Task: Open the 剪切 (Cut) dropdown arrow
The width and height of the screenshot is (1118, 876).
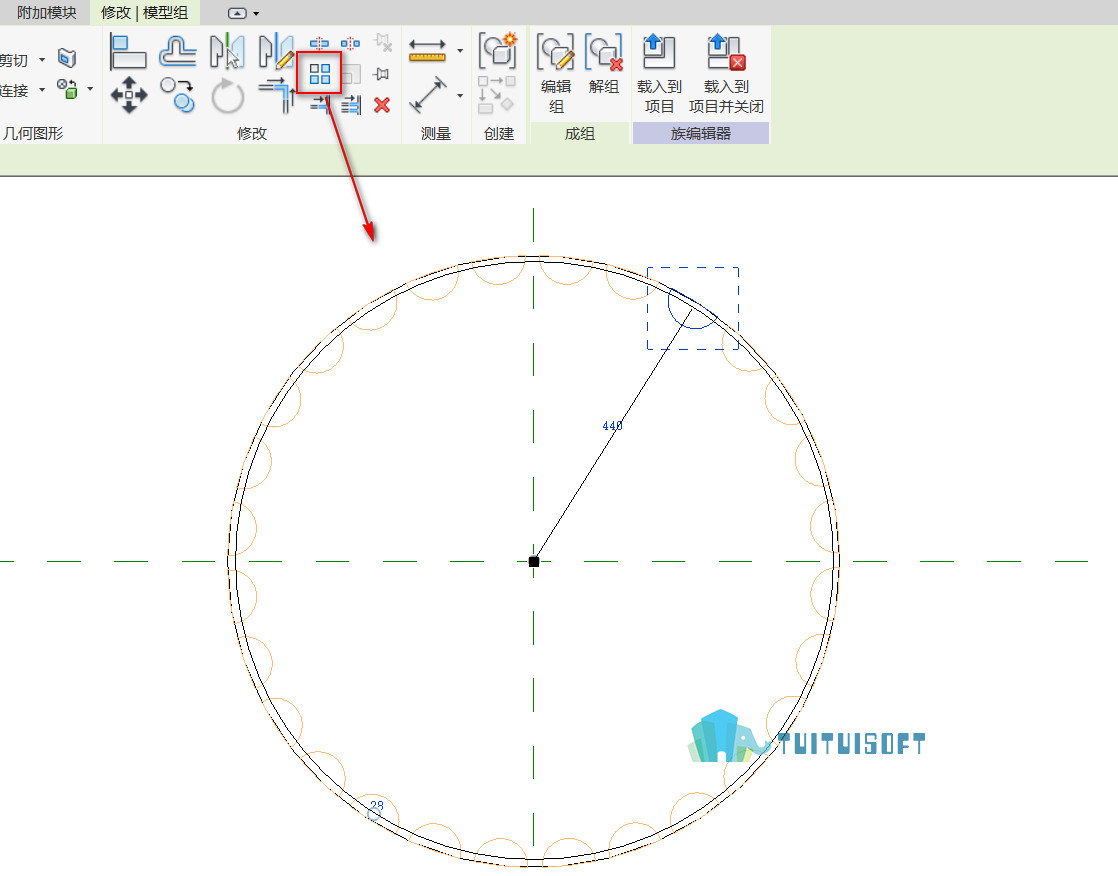Action: pyautogui.click(x=42, y=60)
